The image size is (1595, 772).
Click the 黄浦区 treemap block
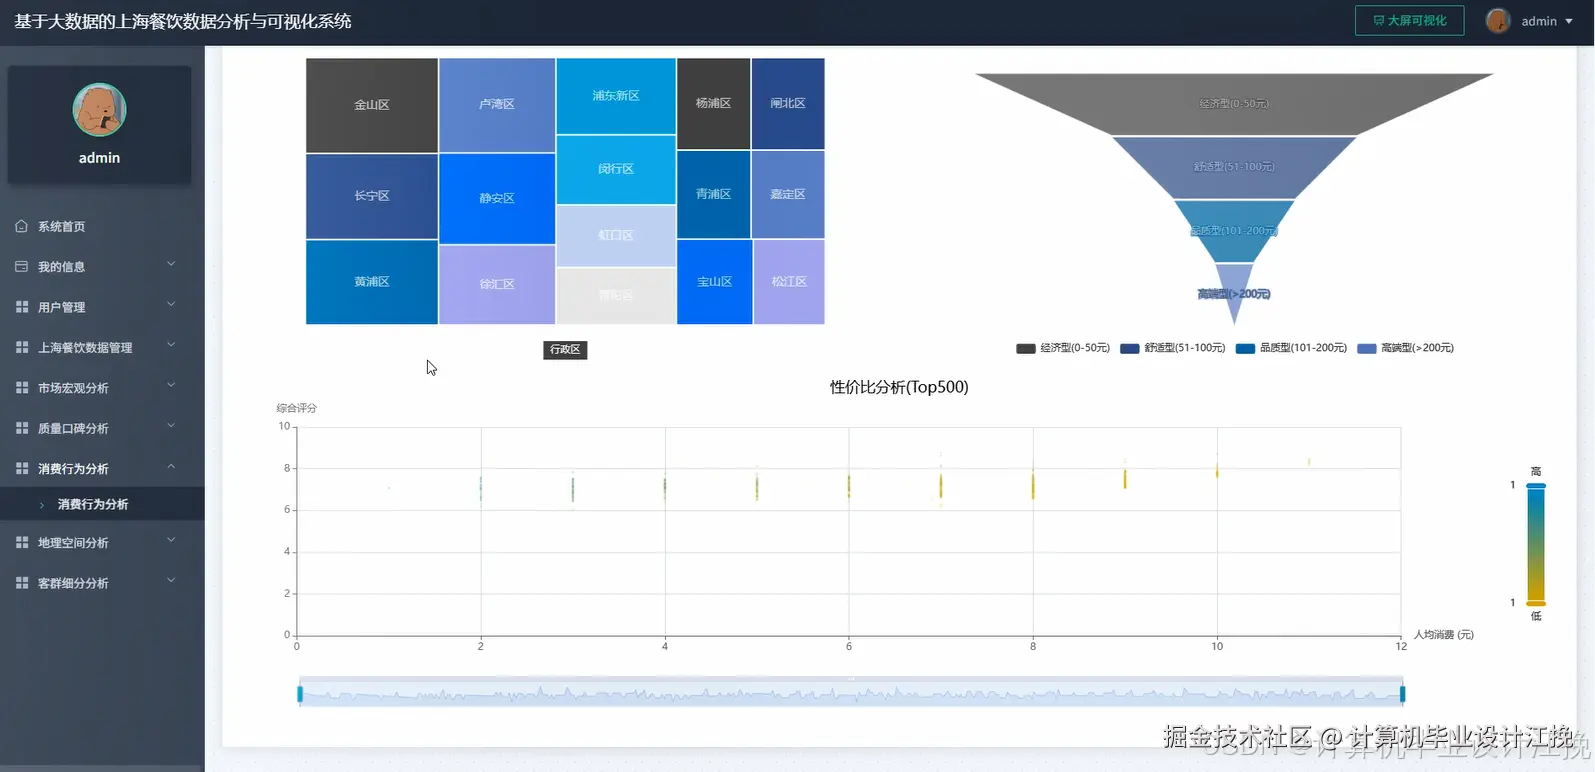tap(372, 282)
